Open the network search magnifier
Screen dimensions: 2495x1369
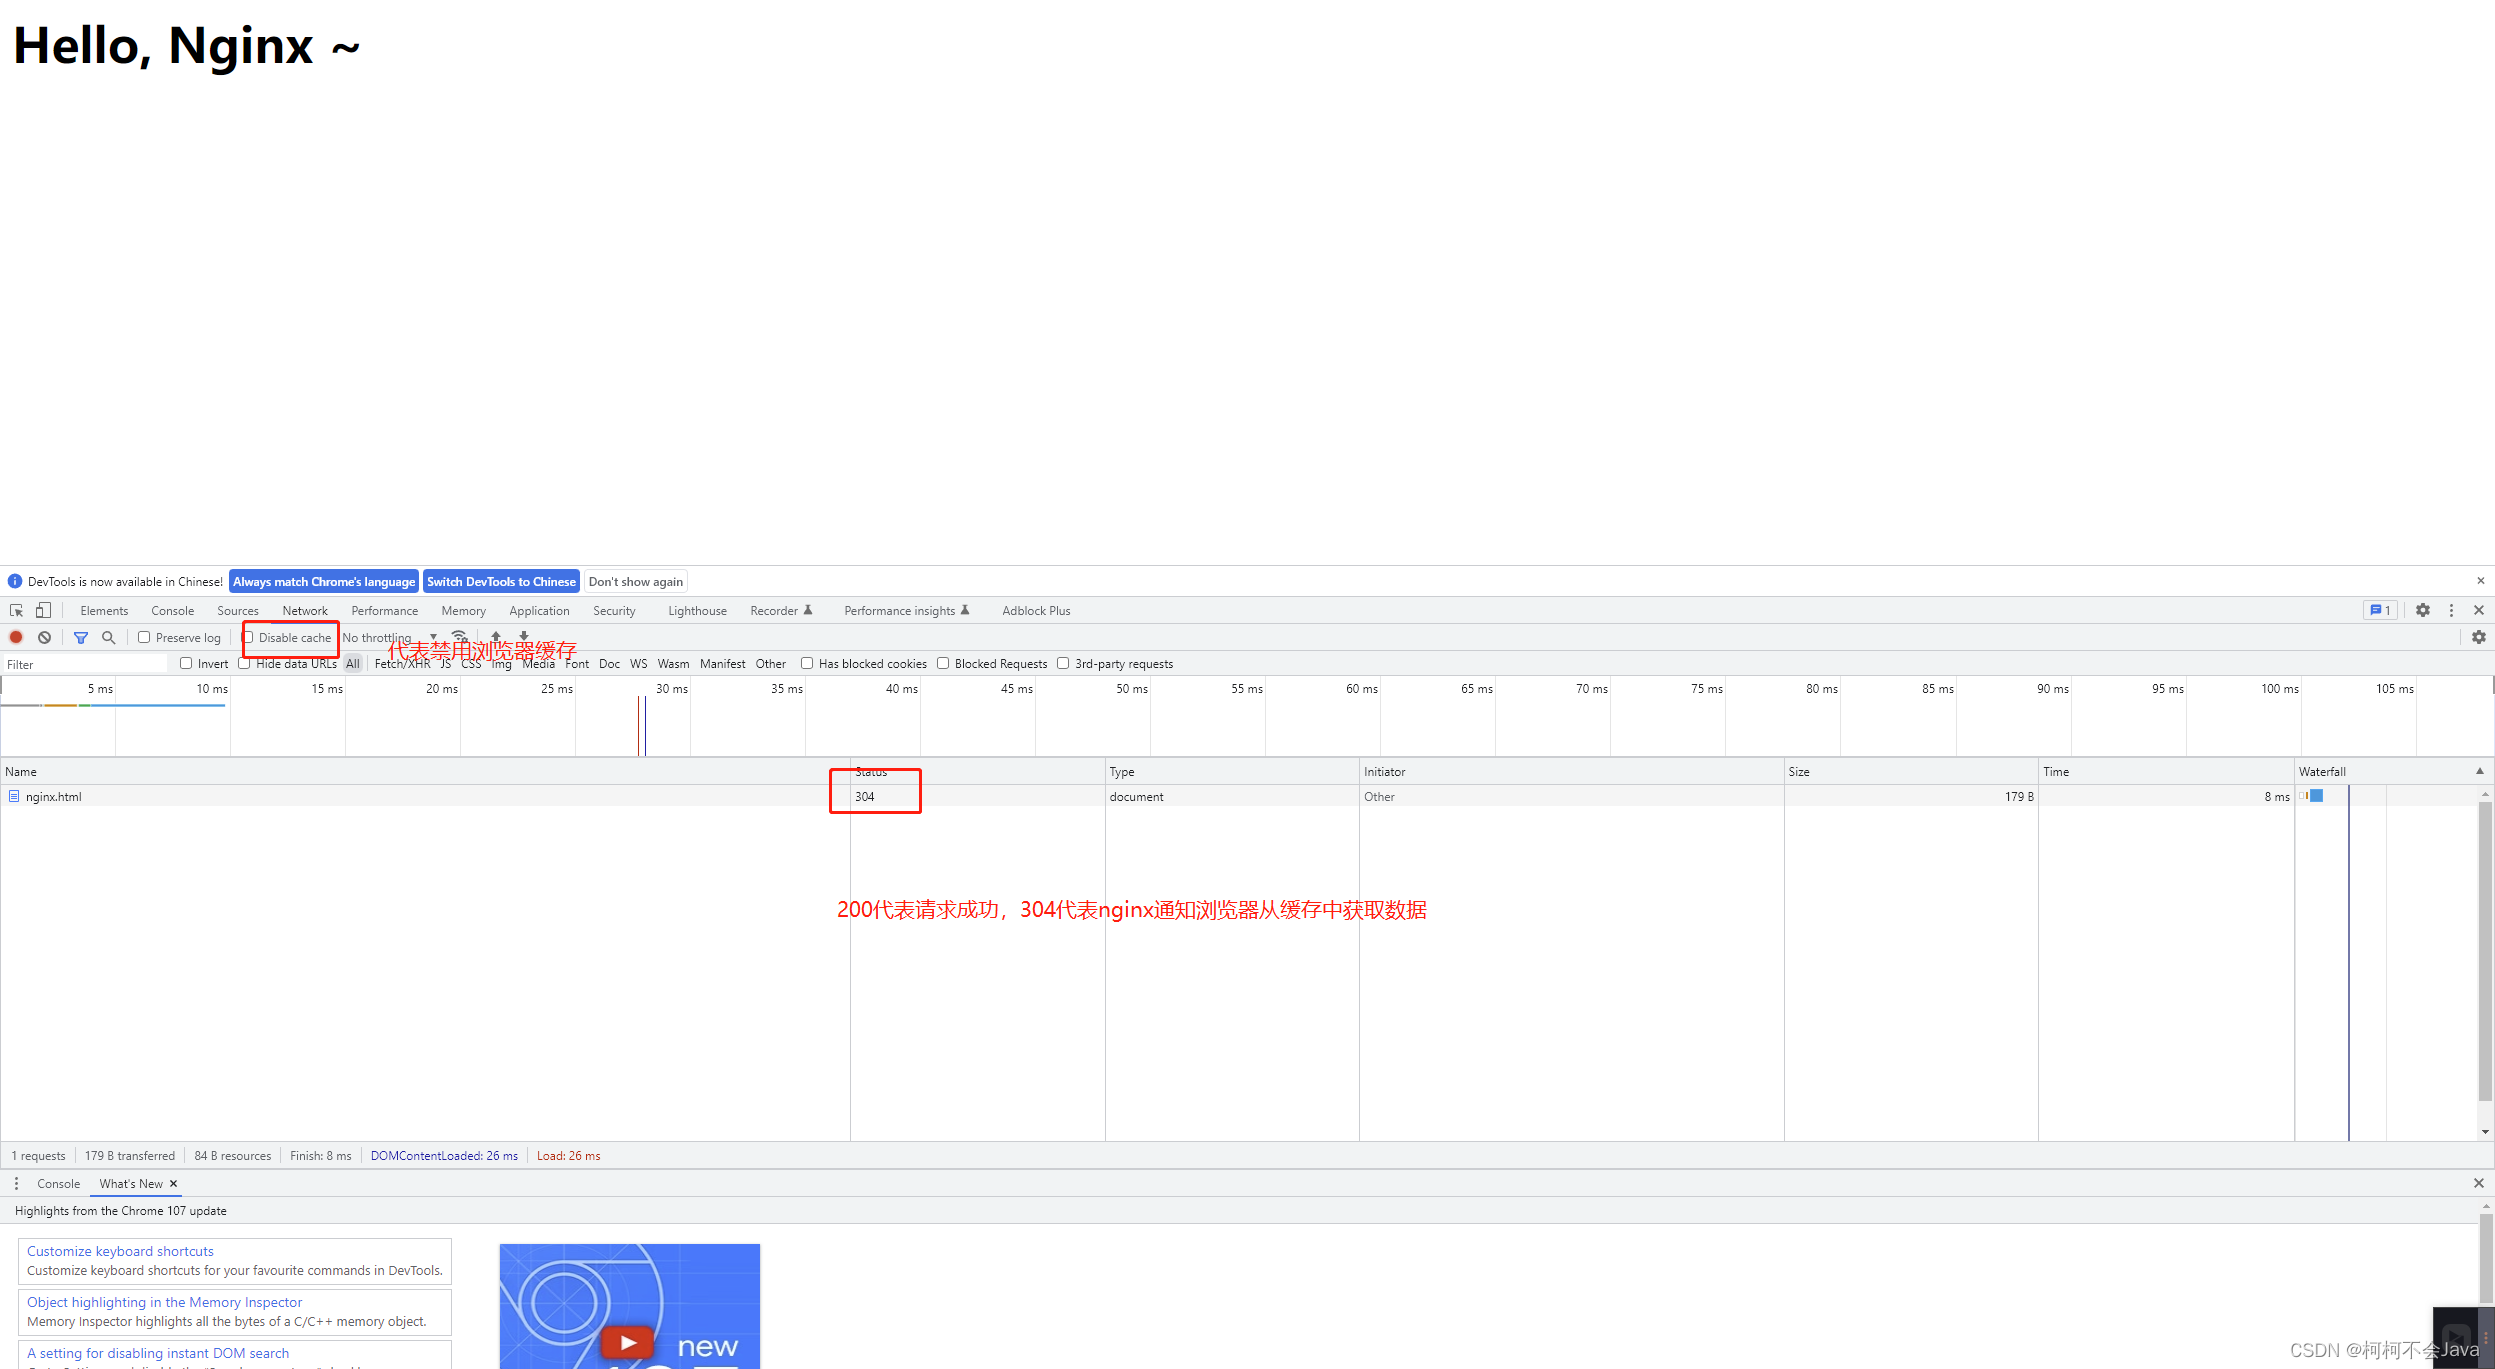point(109,637)
